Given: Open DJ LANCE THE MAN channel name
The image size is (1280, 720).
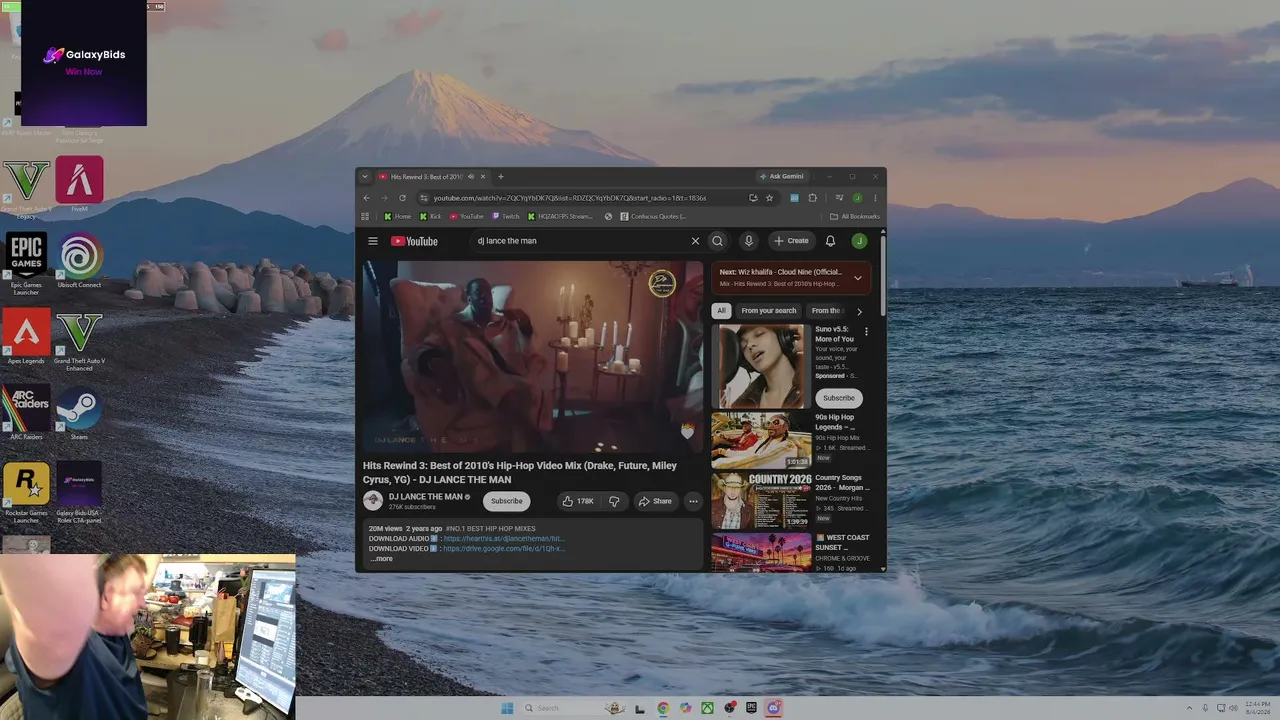Looking at the screenshot, I should click(x=426, y=497).
